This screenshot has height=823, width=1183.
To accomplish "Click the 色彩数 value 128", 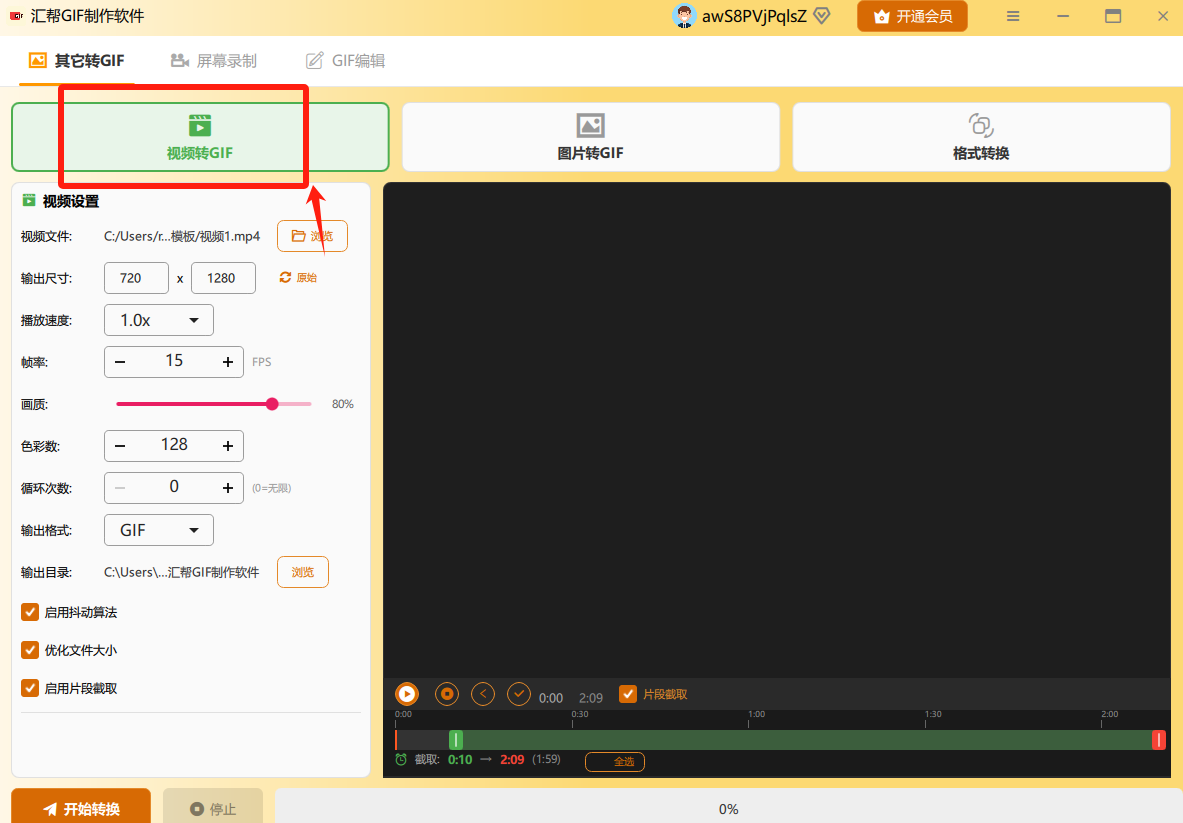I will (x=174, y=445).
